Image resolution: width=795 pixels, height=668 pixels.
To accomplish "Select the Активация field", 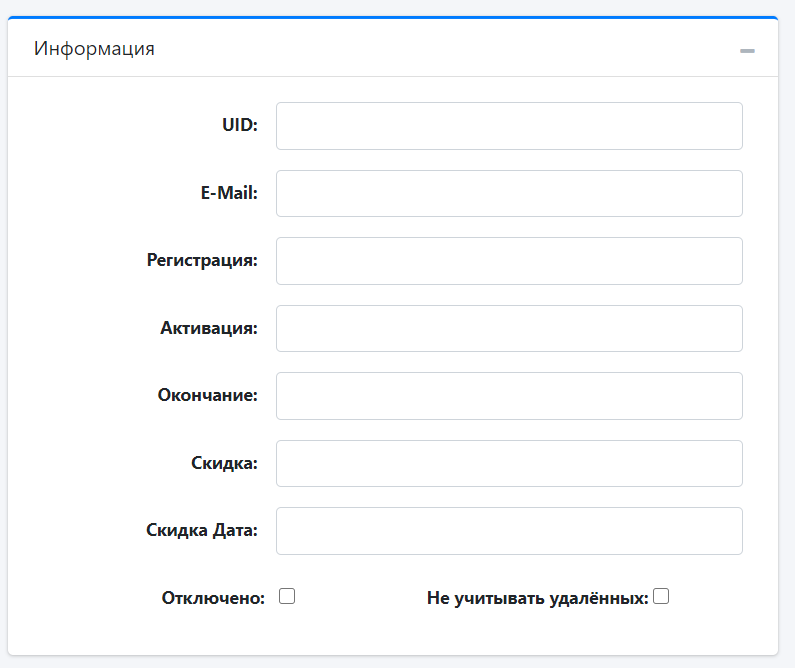I will [x=509, y=328].
